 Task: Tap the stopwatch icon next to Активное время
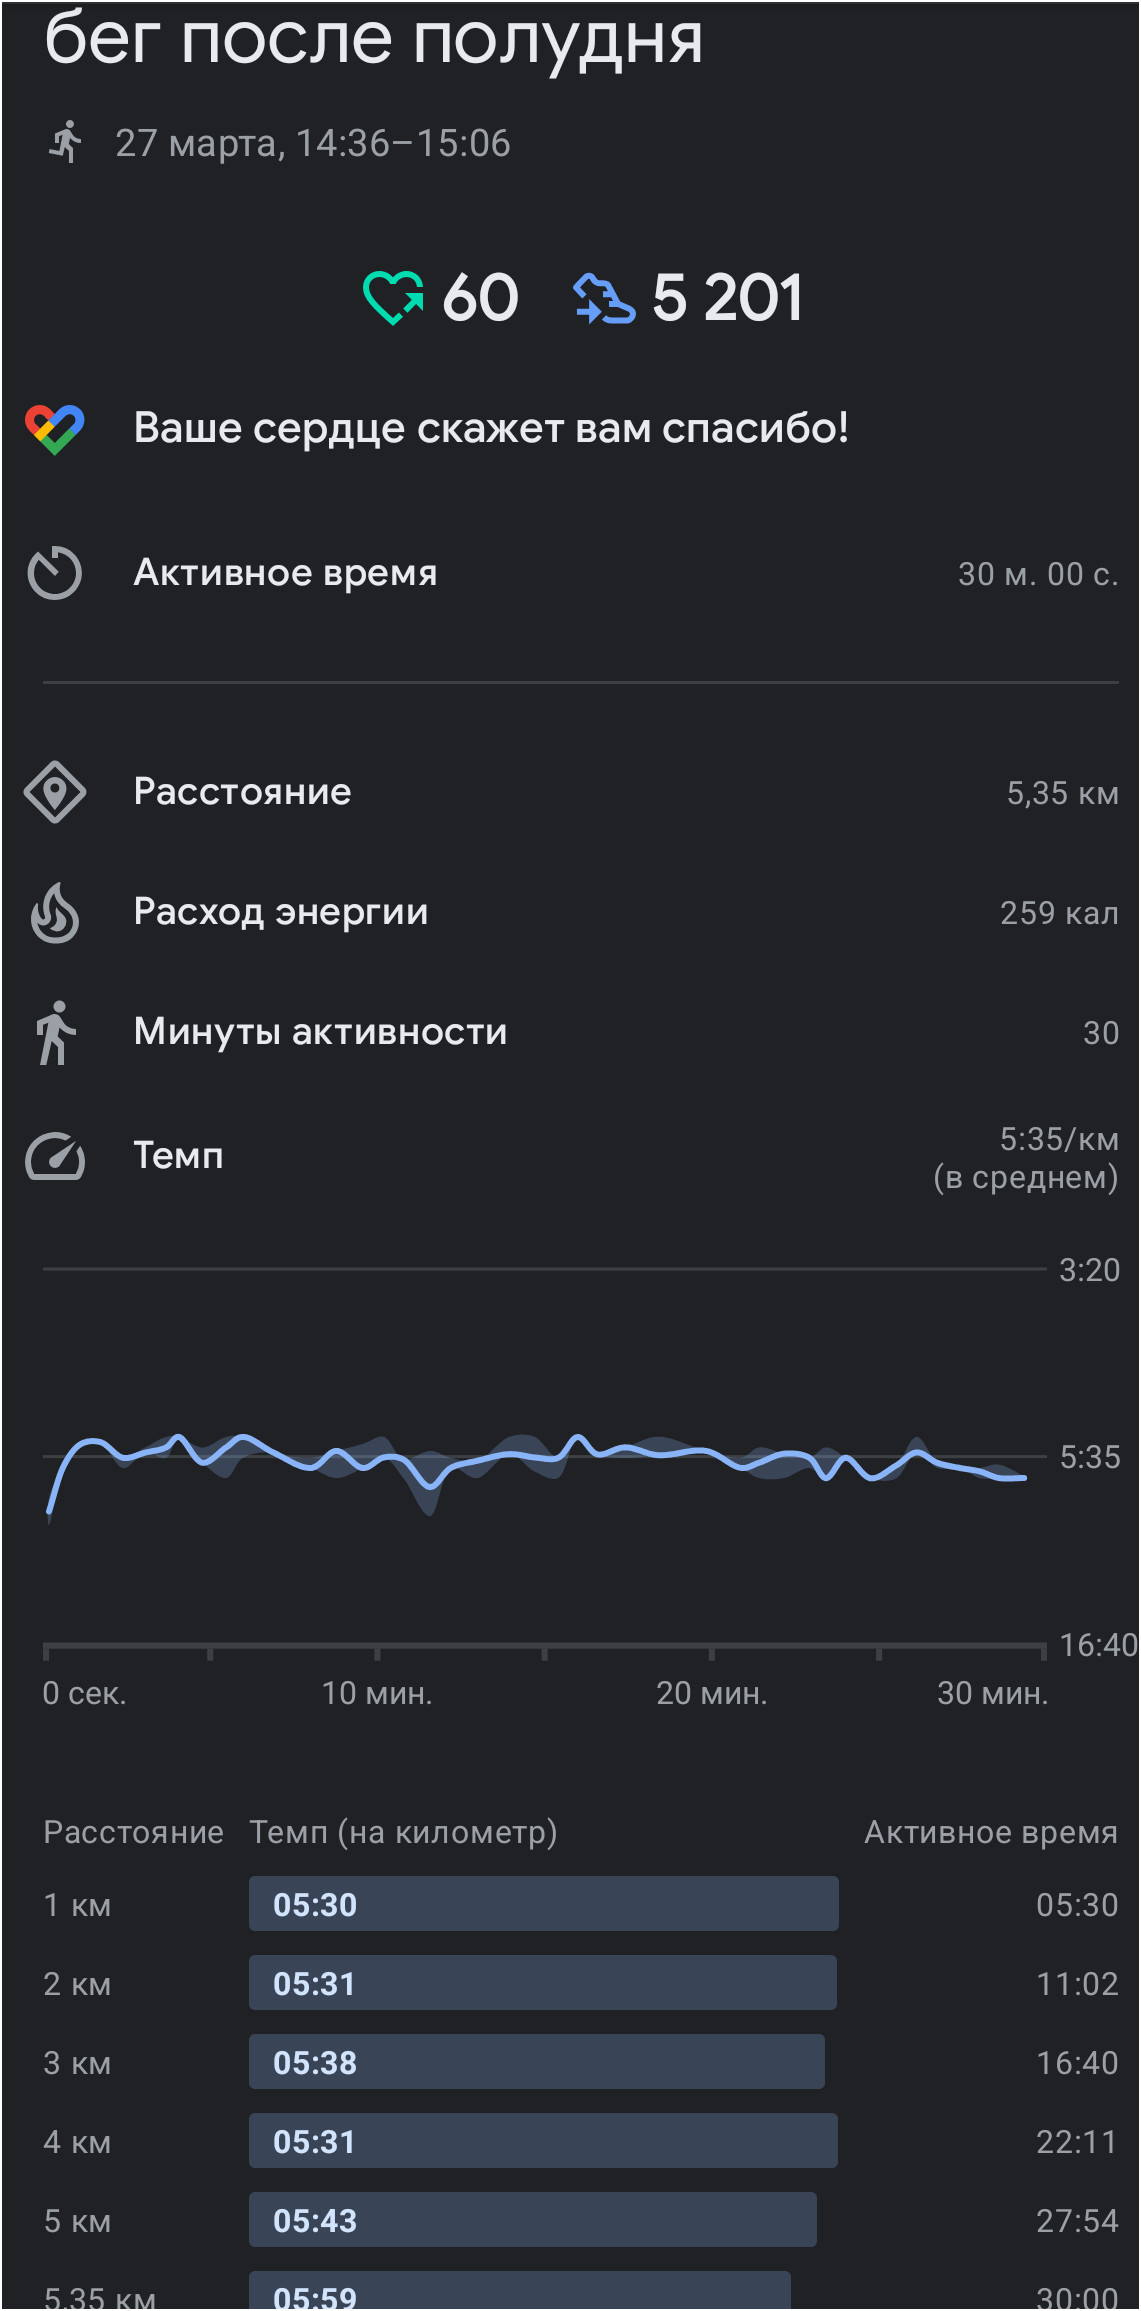[x=55, y=573]
